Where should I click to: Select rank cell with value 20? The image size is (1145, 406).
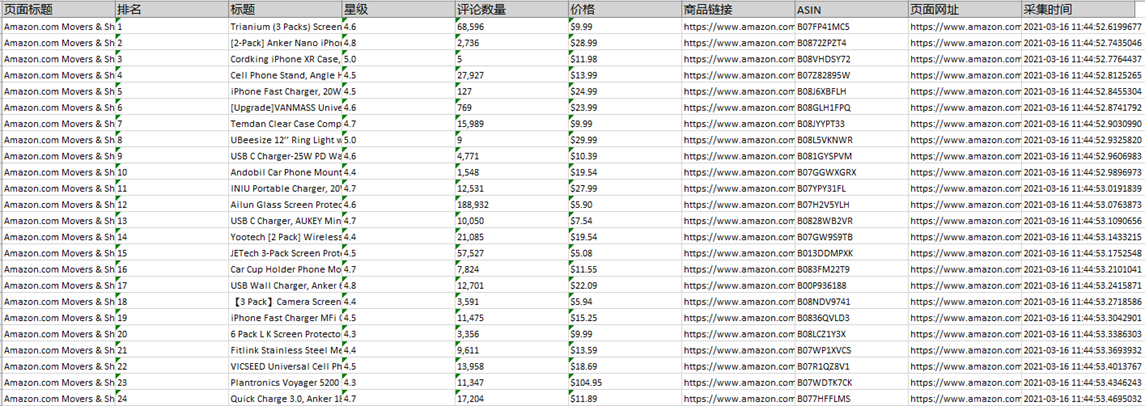pyautogui.click(x=172, y=334)
